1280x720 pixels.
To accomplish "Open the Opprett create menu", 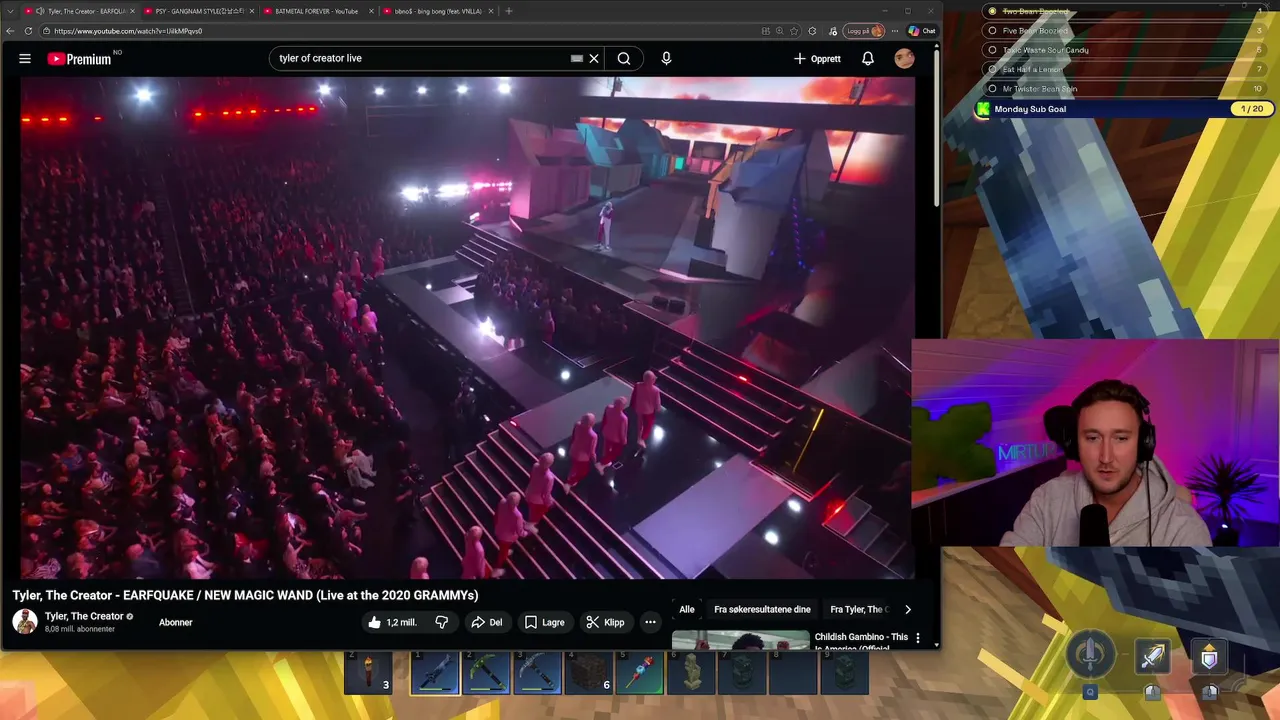I will pyautogui.click(x=817, y=59).
